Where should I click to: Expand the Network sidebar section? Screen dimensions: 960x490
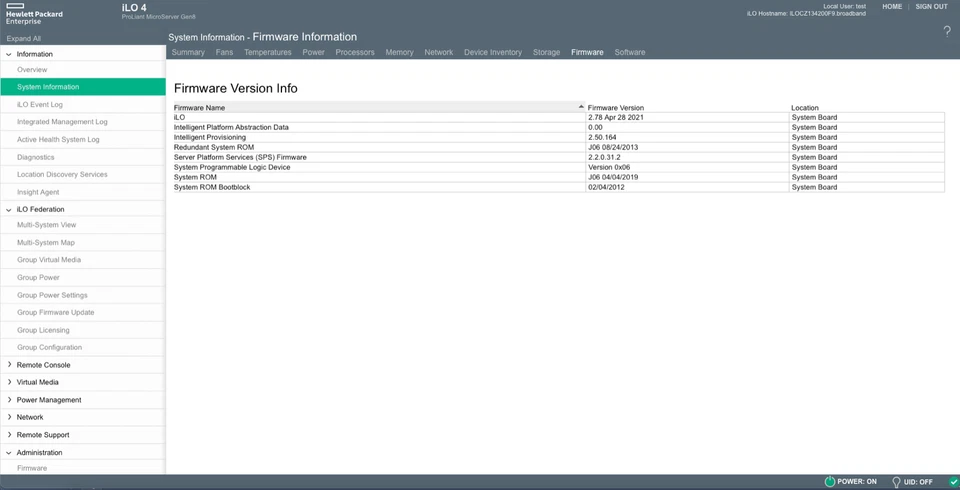point(9,417)
